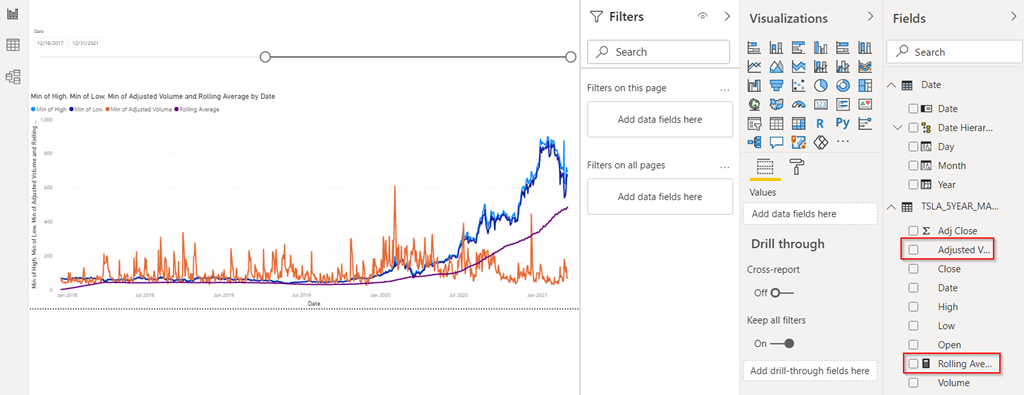Pick the Python visual icon

click(843, 123)
